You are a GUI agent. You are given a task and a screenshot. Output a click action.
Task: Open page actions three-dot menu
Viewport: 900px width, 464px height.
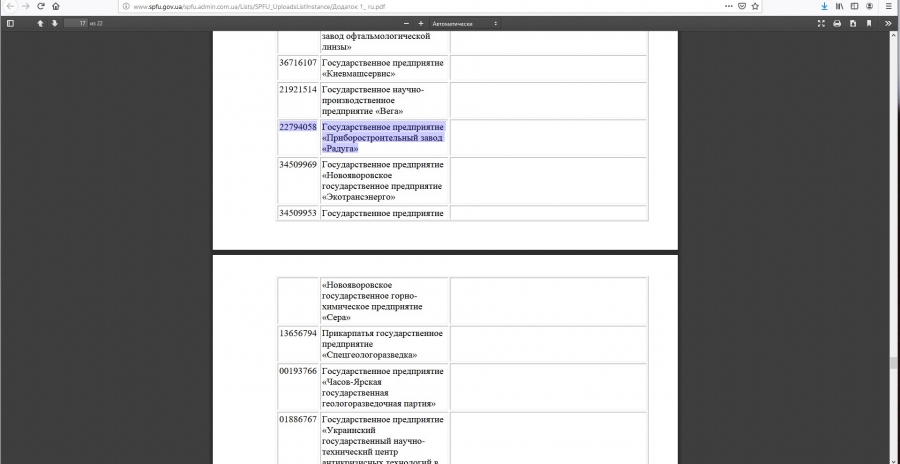[728, 6]
